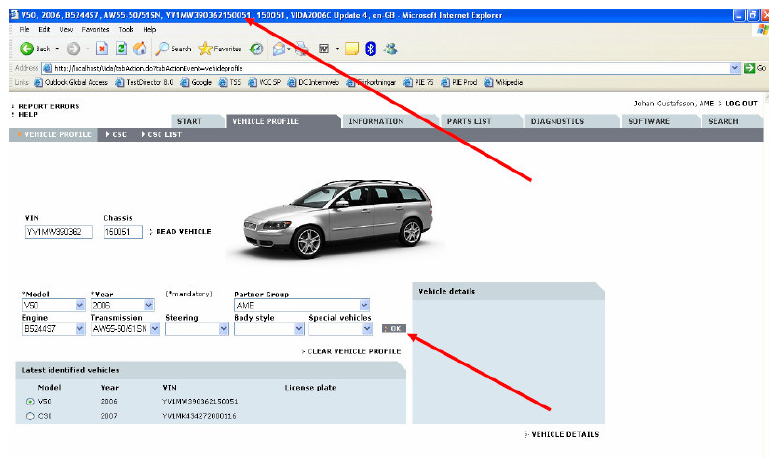
Task: Click the IE Forward arrow icon
Action: (73, 48)
